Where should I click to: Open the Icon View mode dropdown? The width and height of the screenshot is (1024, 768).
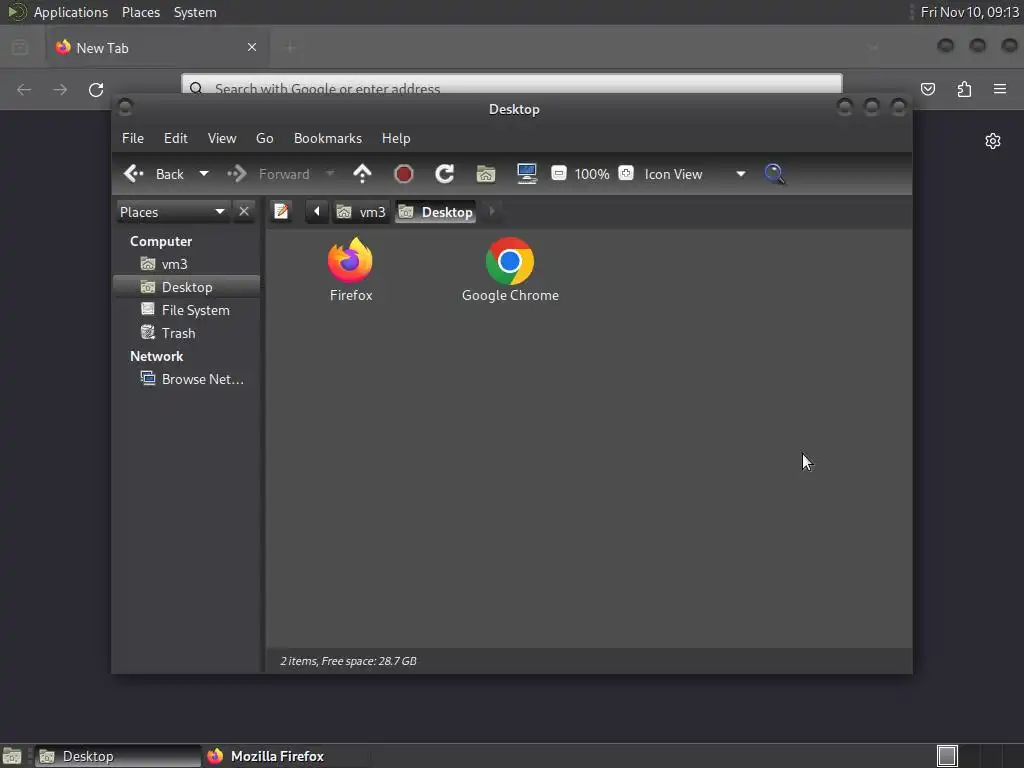[695, 174]
